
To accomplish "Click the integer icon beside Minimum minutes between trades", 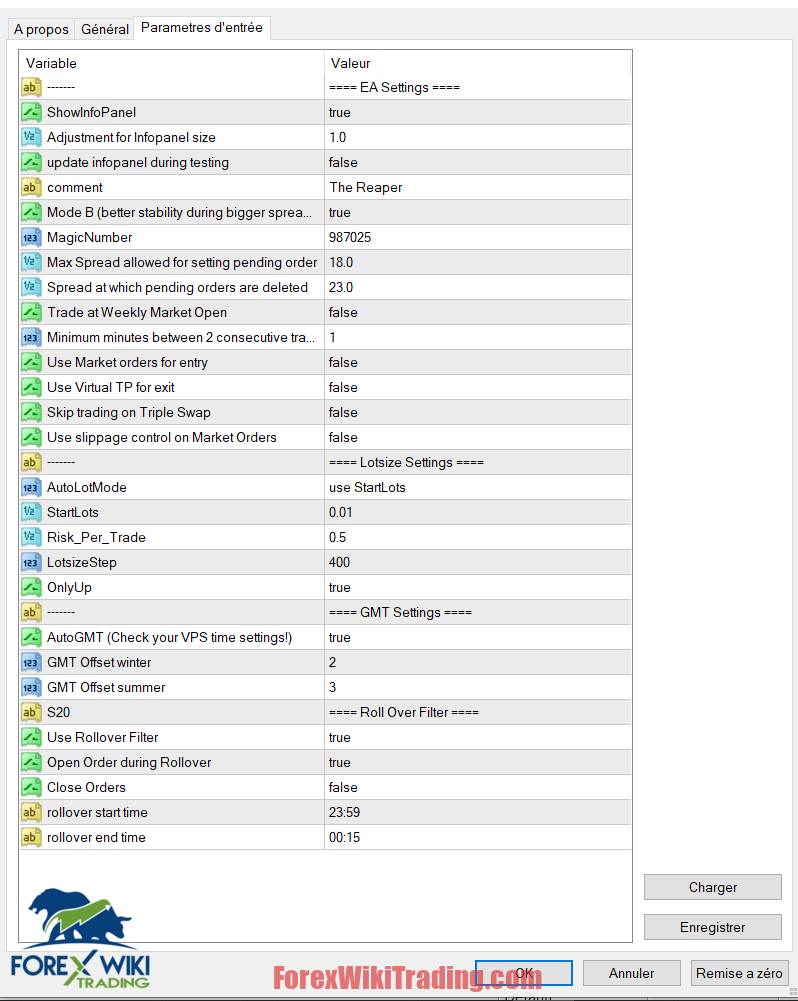I will (31, 337).
